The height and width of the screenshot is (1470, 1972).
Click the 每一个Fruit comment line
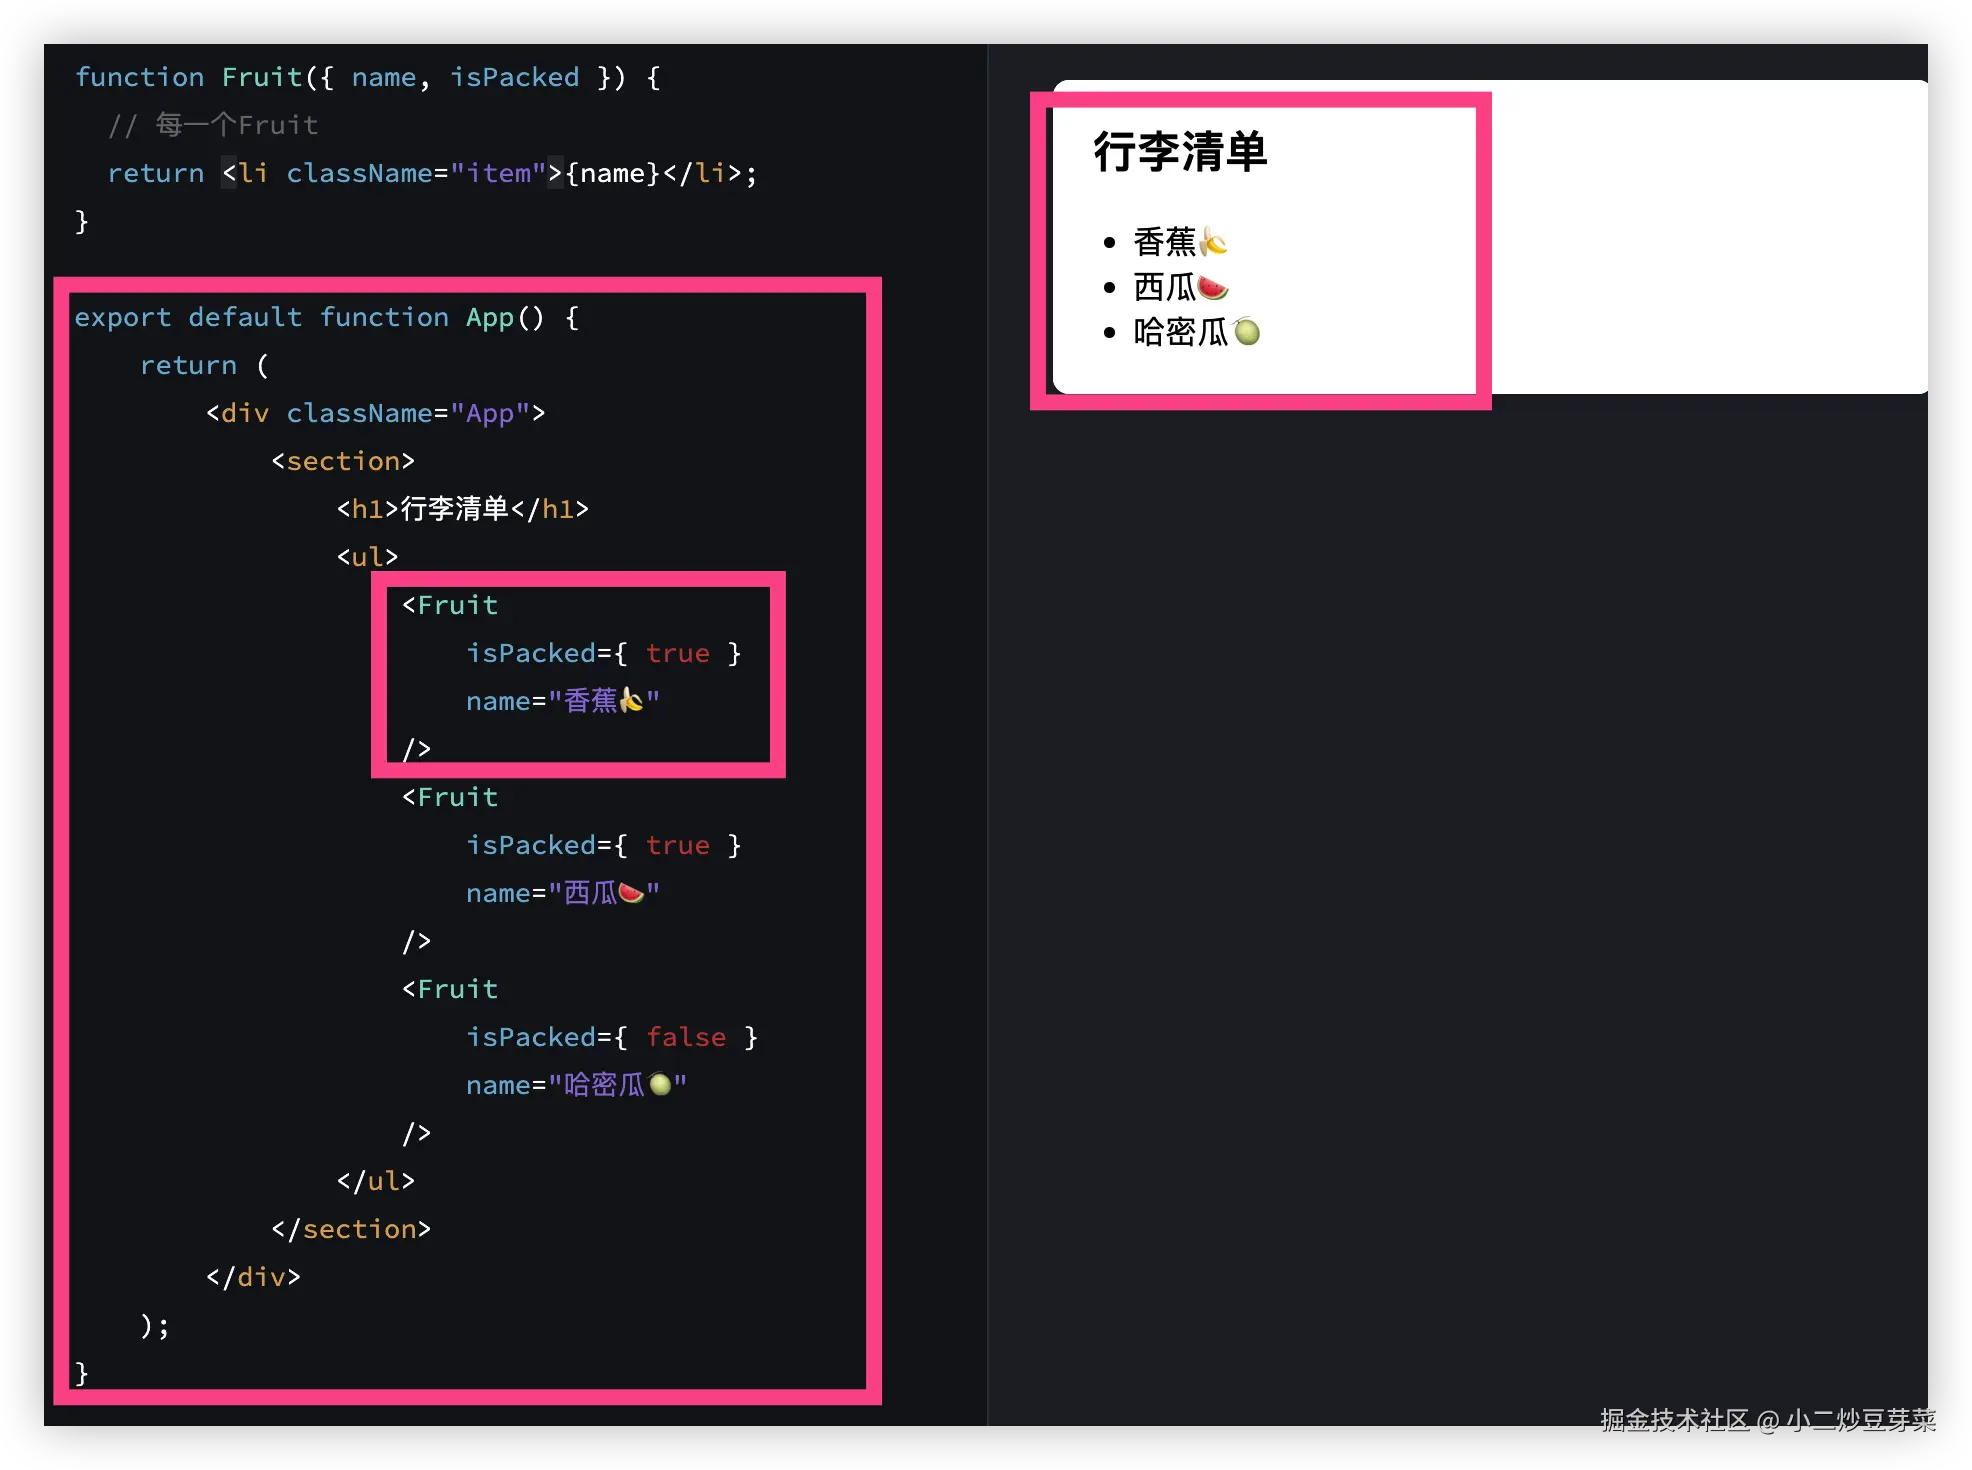213,125
